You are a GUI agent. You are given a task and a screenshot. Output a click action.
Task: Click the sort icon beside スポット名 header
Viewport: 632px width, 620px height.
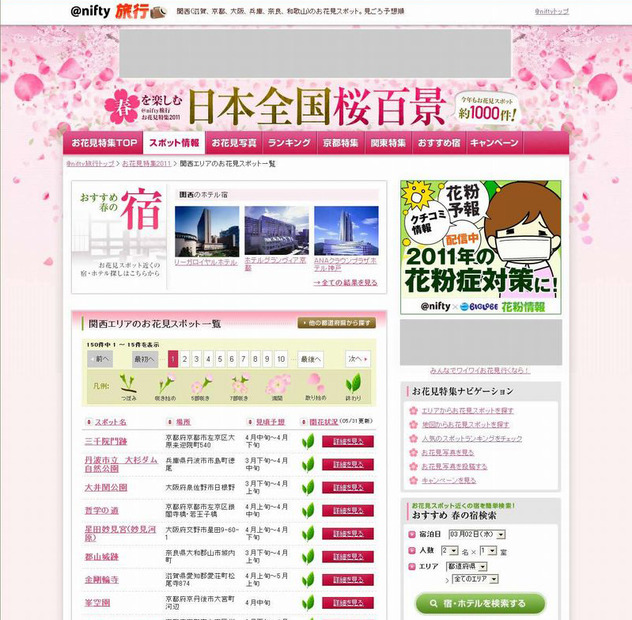pos(89,422)
